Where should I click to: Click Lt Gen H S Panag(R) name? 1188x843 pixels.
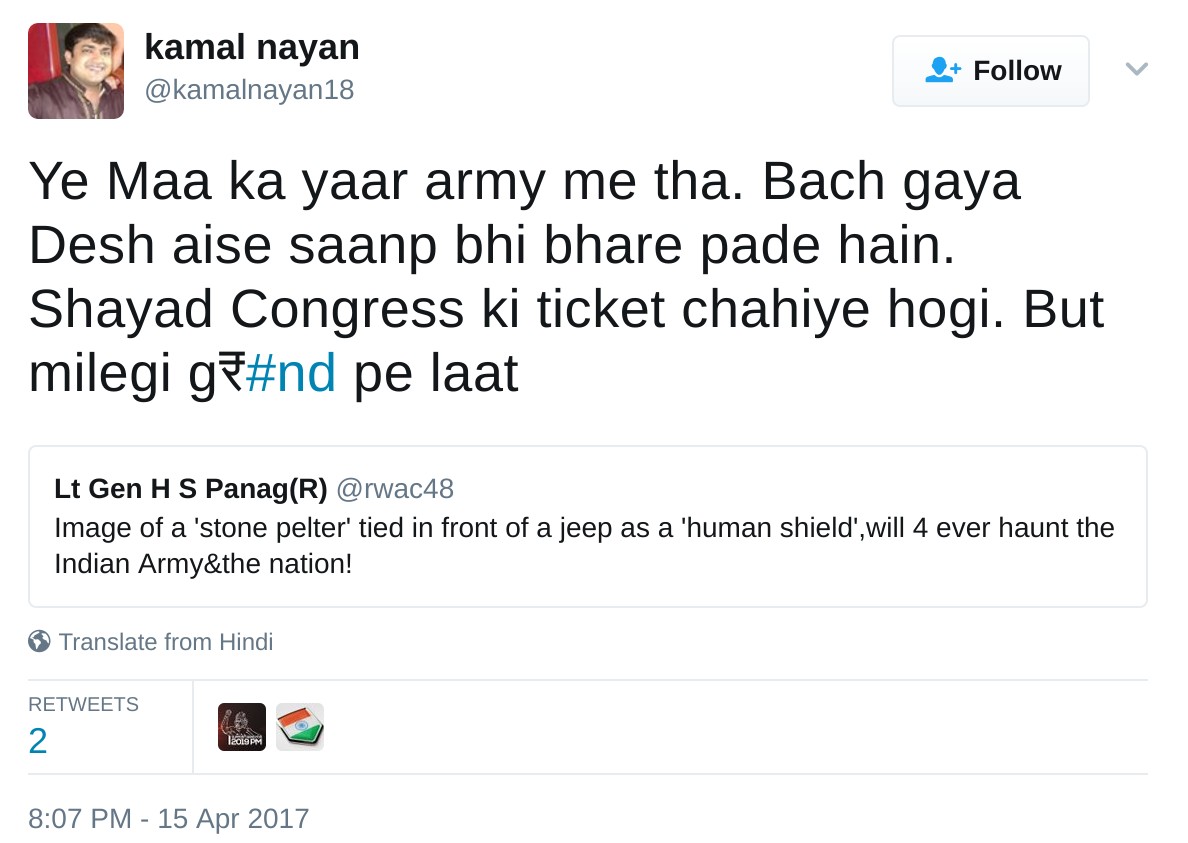coord(191,489)
